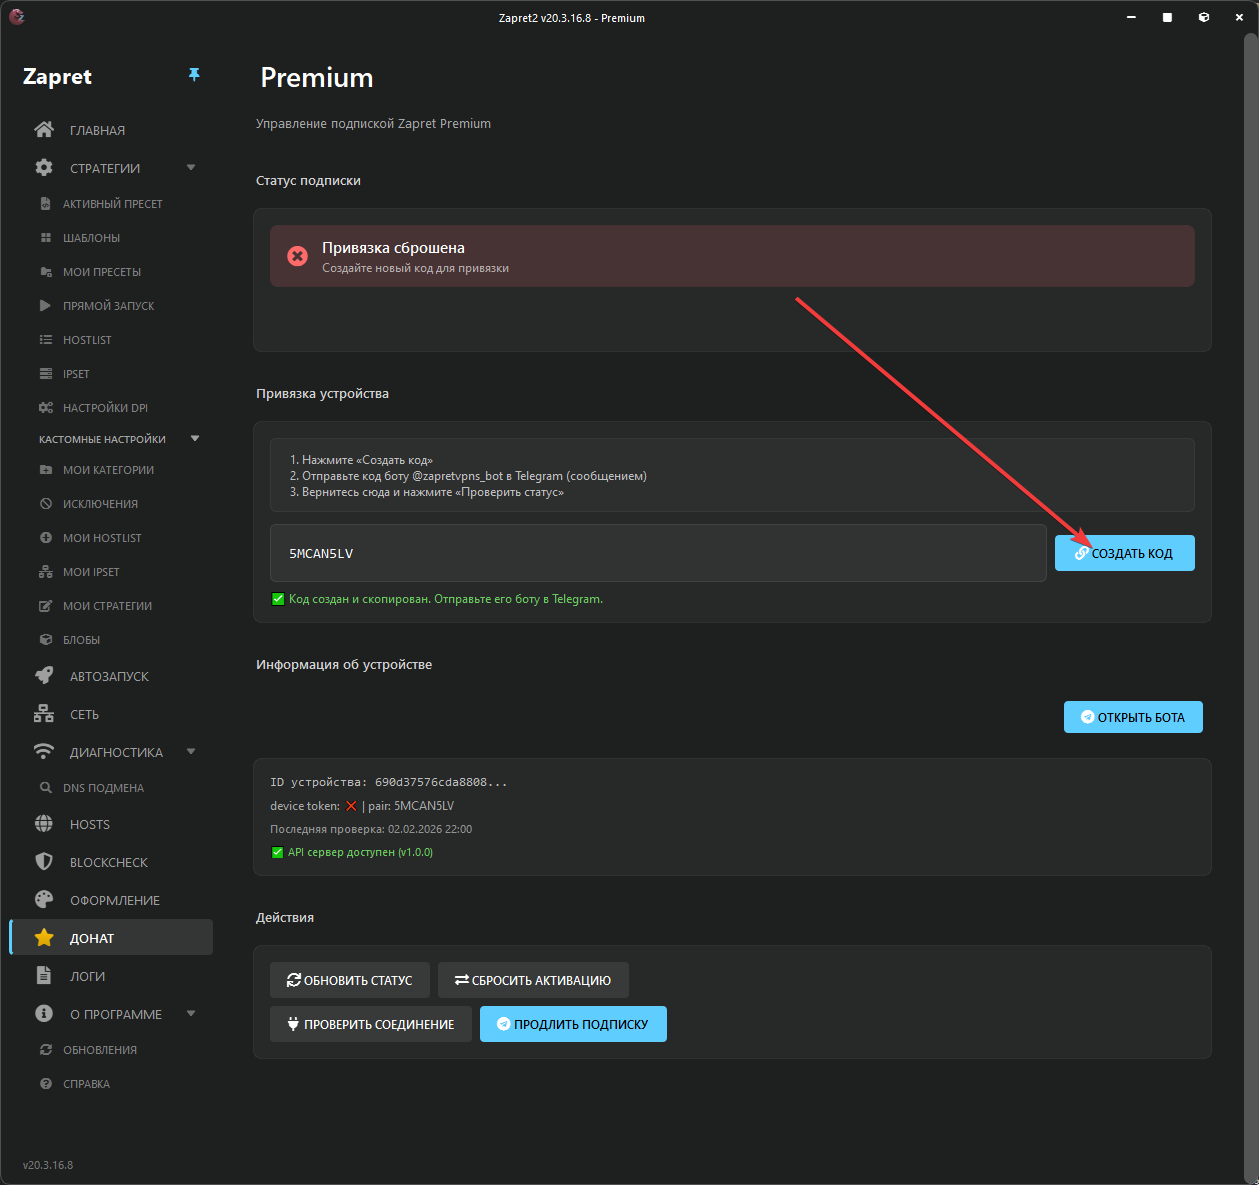Click the refresh icon for ОБНОВЛЕНИЯ
Screen dimensions: 1259x1185
pos(45,1050)
